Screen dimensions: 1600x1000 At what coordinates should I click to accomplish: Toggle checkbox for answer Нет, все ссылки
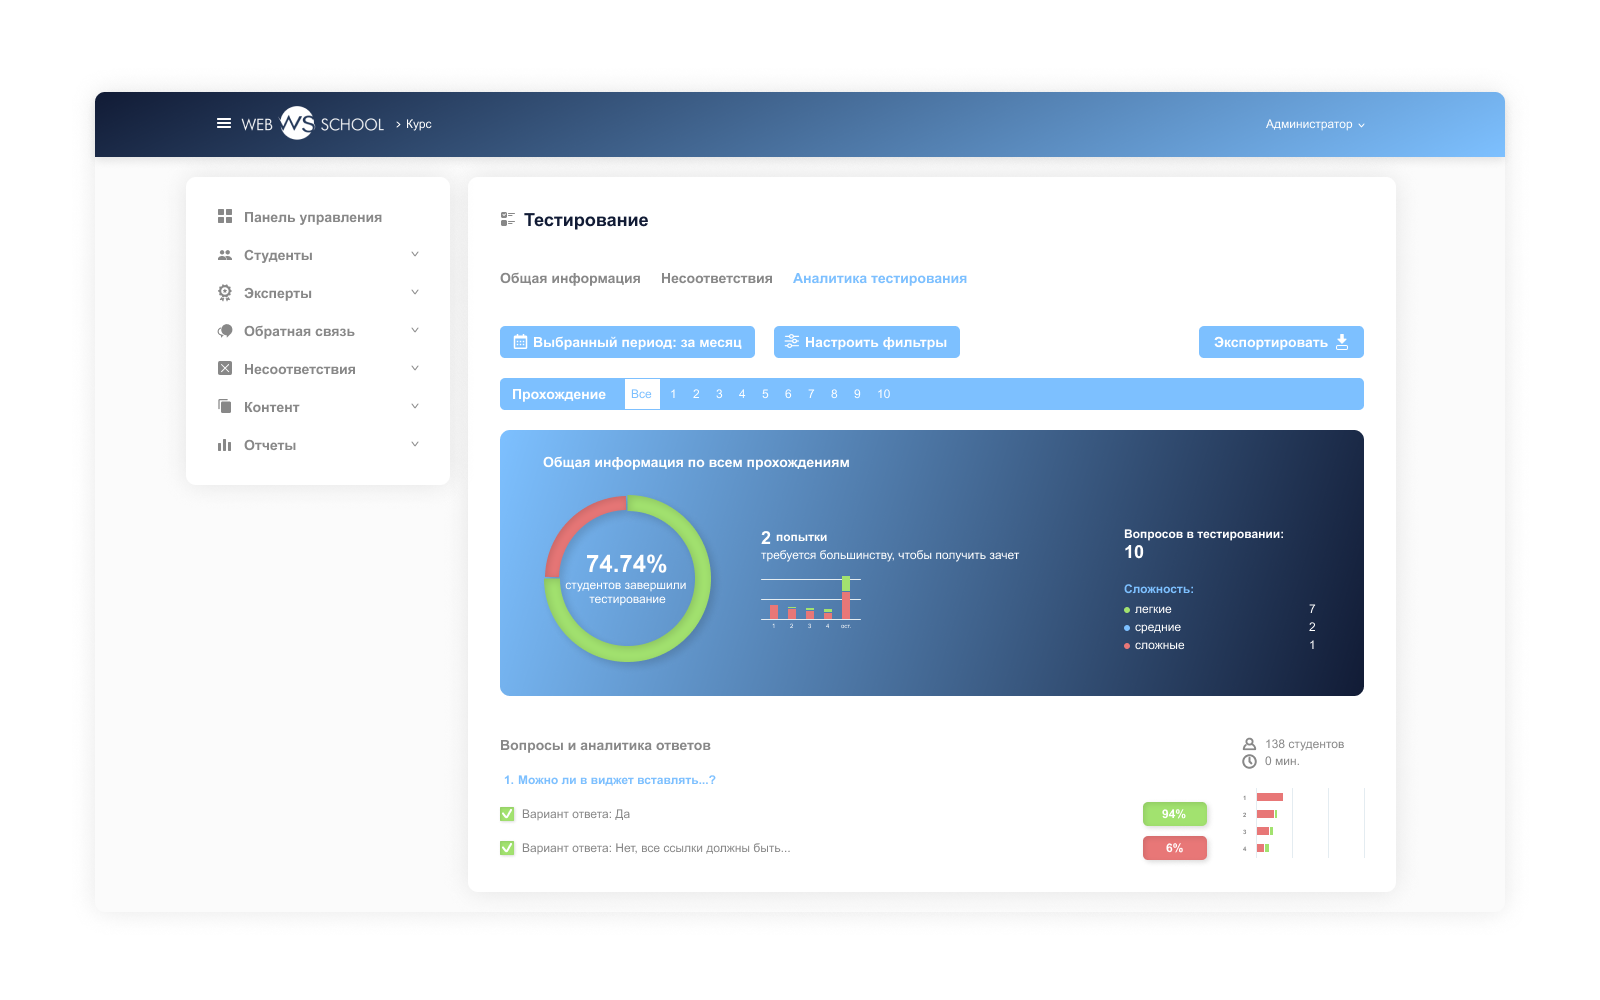click(x=507, y=848)
